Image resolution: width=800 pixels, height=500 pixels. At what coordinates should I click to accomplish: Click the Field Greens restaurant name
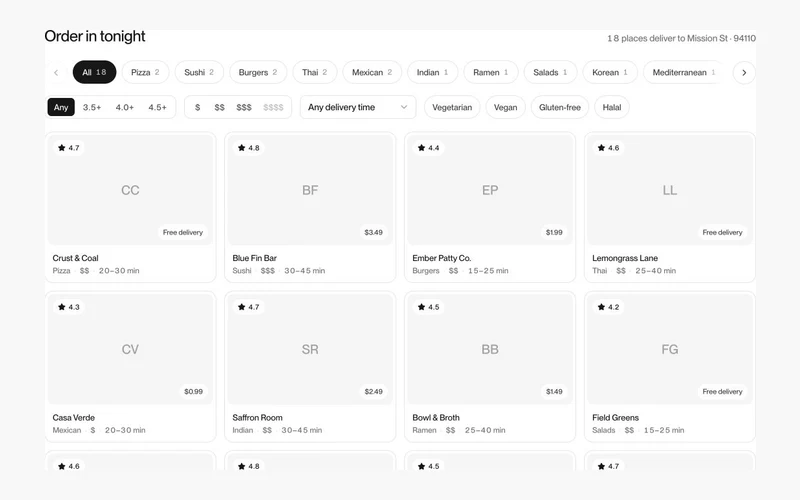pos(616,417)
